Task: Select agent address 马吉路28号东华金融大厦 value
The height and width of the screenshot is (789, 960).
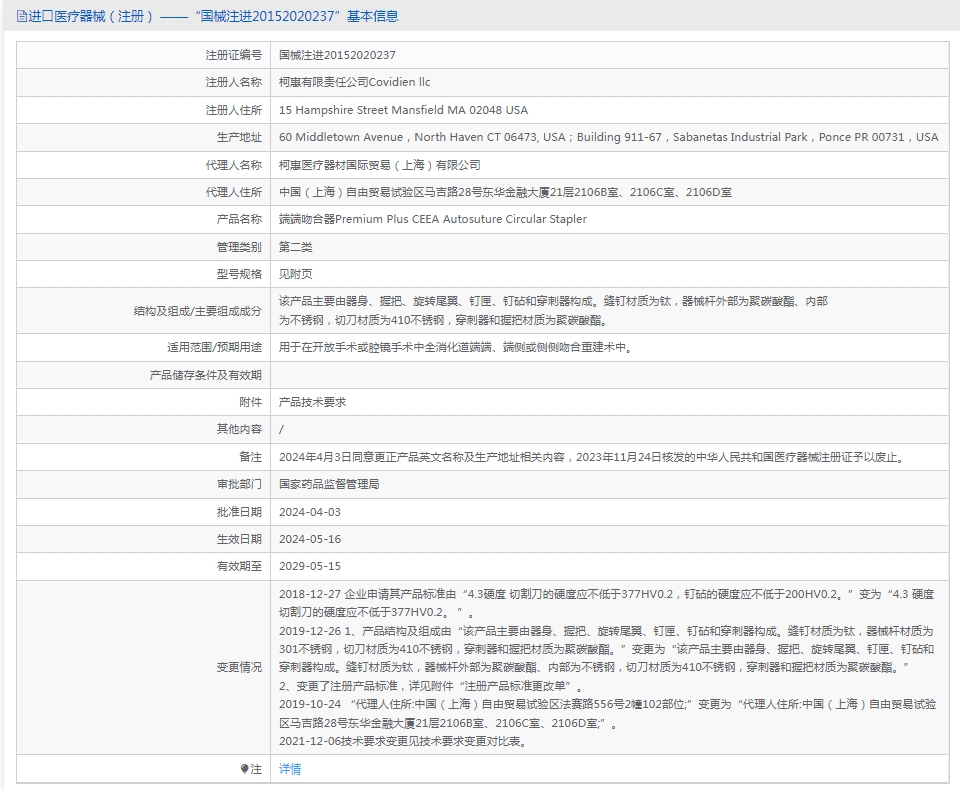Action: click(x=505, y=192)
